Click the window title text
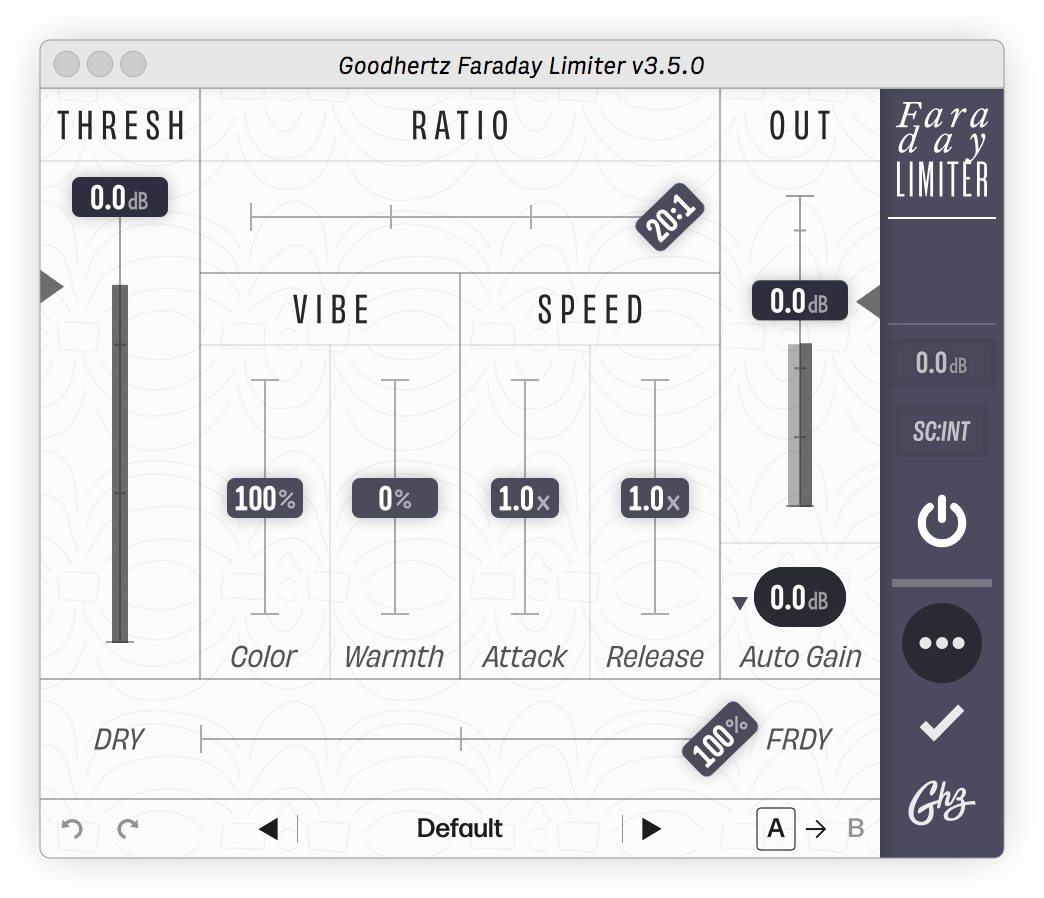 pyautogui.click(x=521, y=65)
